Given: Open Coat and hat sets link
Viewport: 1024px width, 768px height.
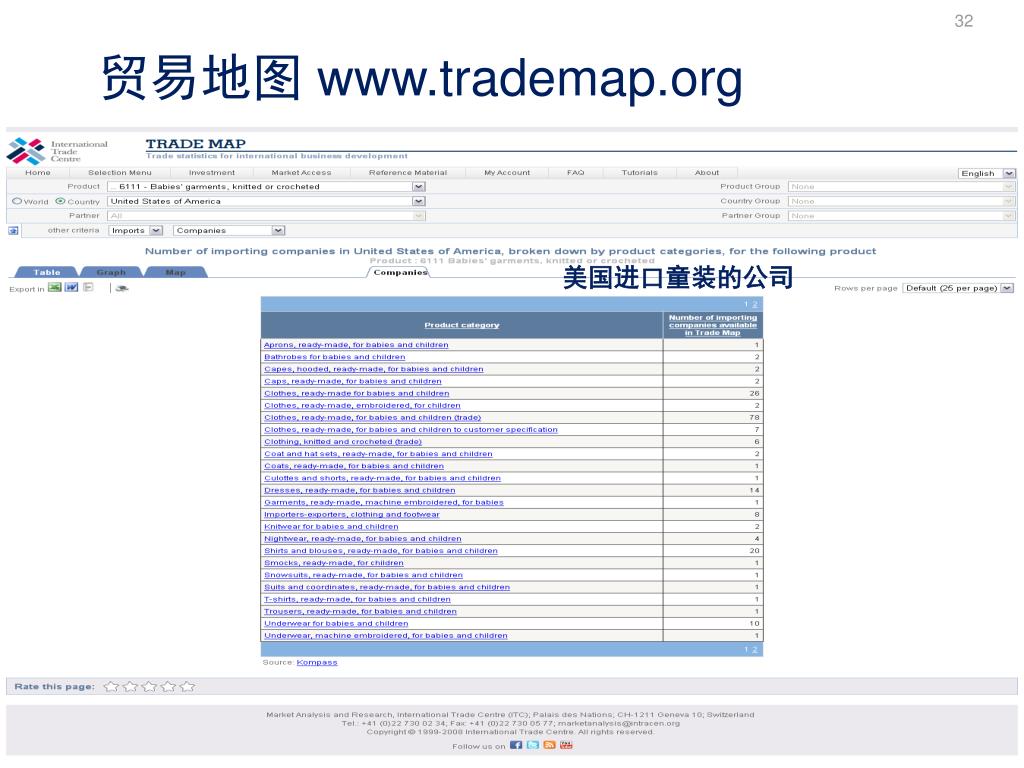Looking at the screenshot, I should pyautogui.click(x=378, y=454).
